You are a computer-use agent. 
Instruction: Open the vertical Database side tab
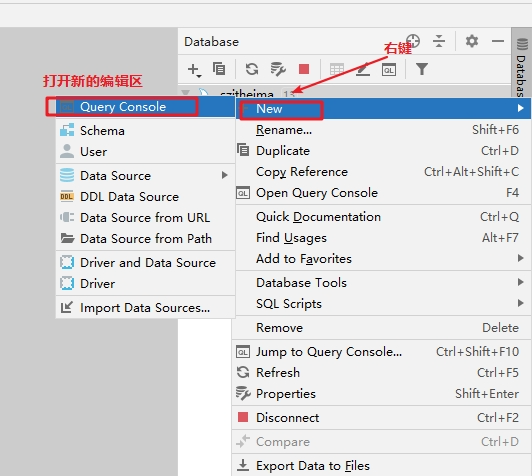pyautogui.click(x=521, y=63)
